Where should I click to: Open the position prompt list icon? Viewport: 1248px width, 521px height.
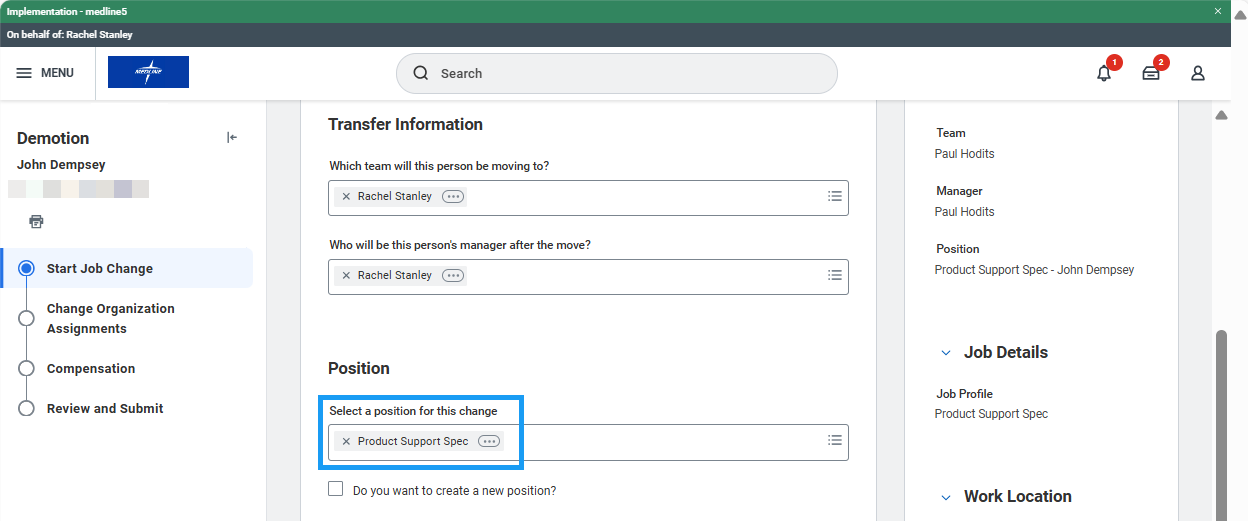point(835,440)
